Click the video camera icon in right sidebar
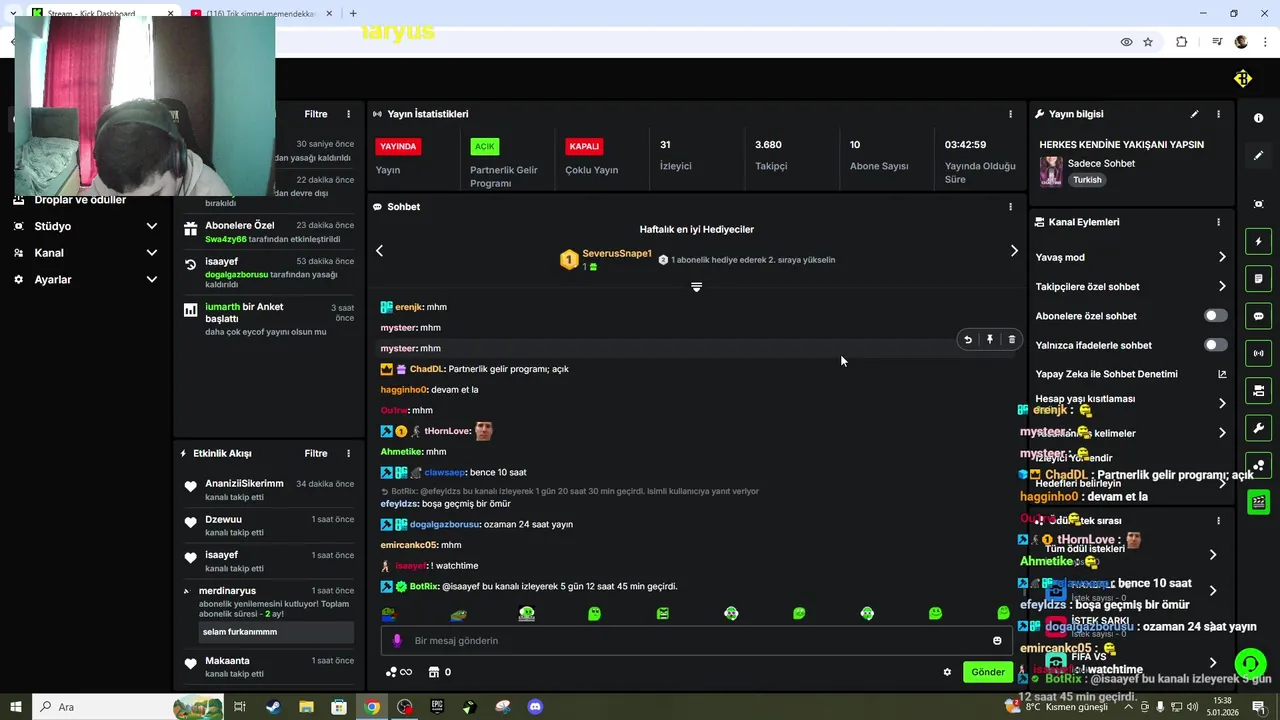Viewport: 1280px width, 720px height. pyautogui.click(x=1258, y=390)
